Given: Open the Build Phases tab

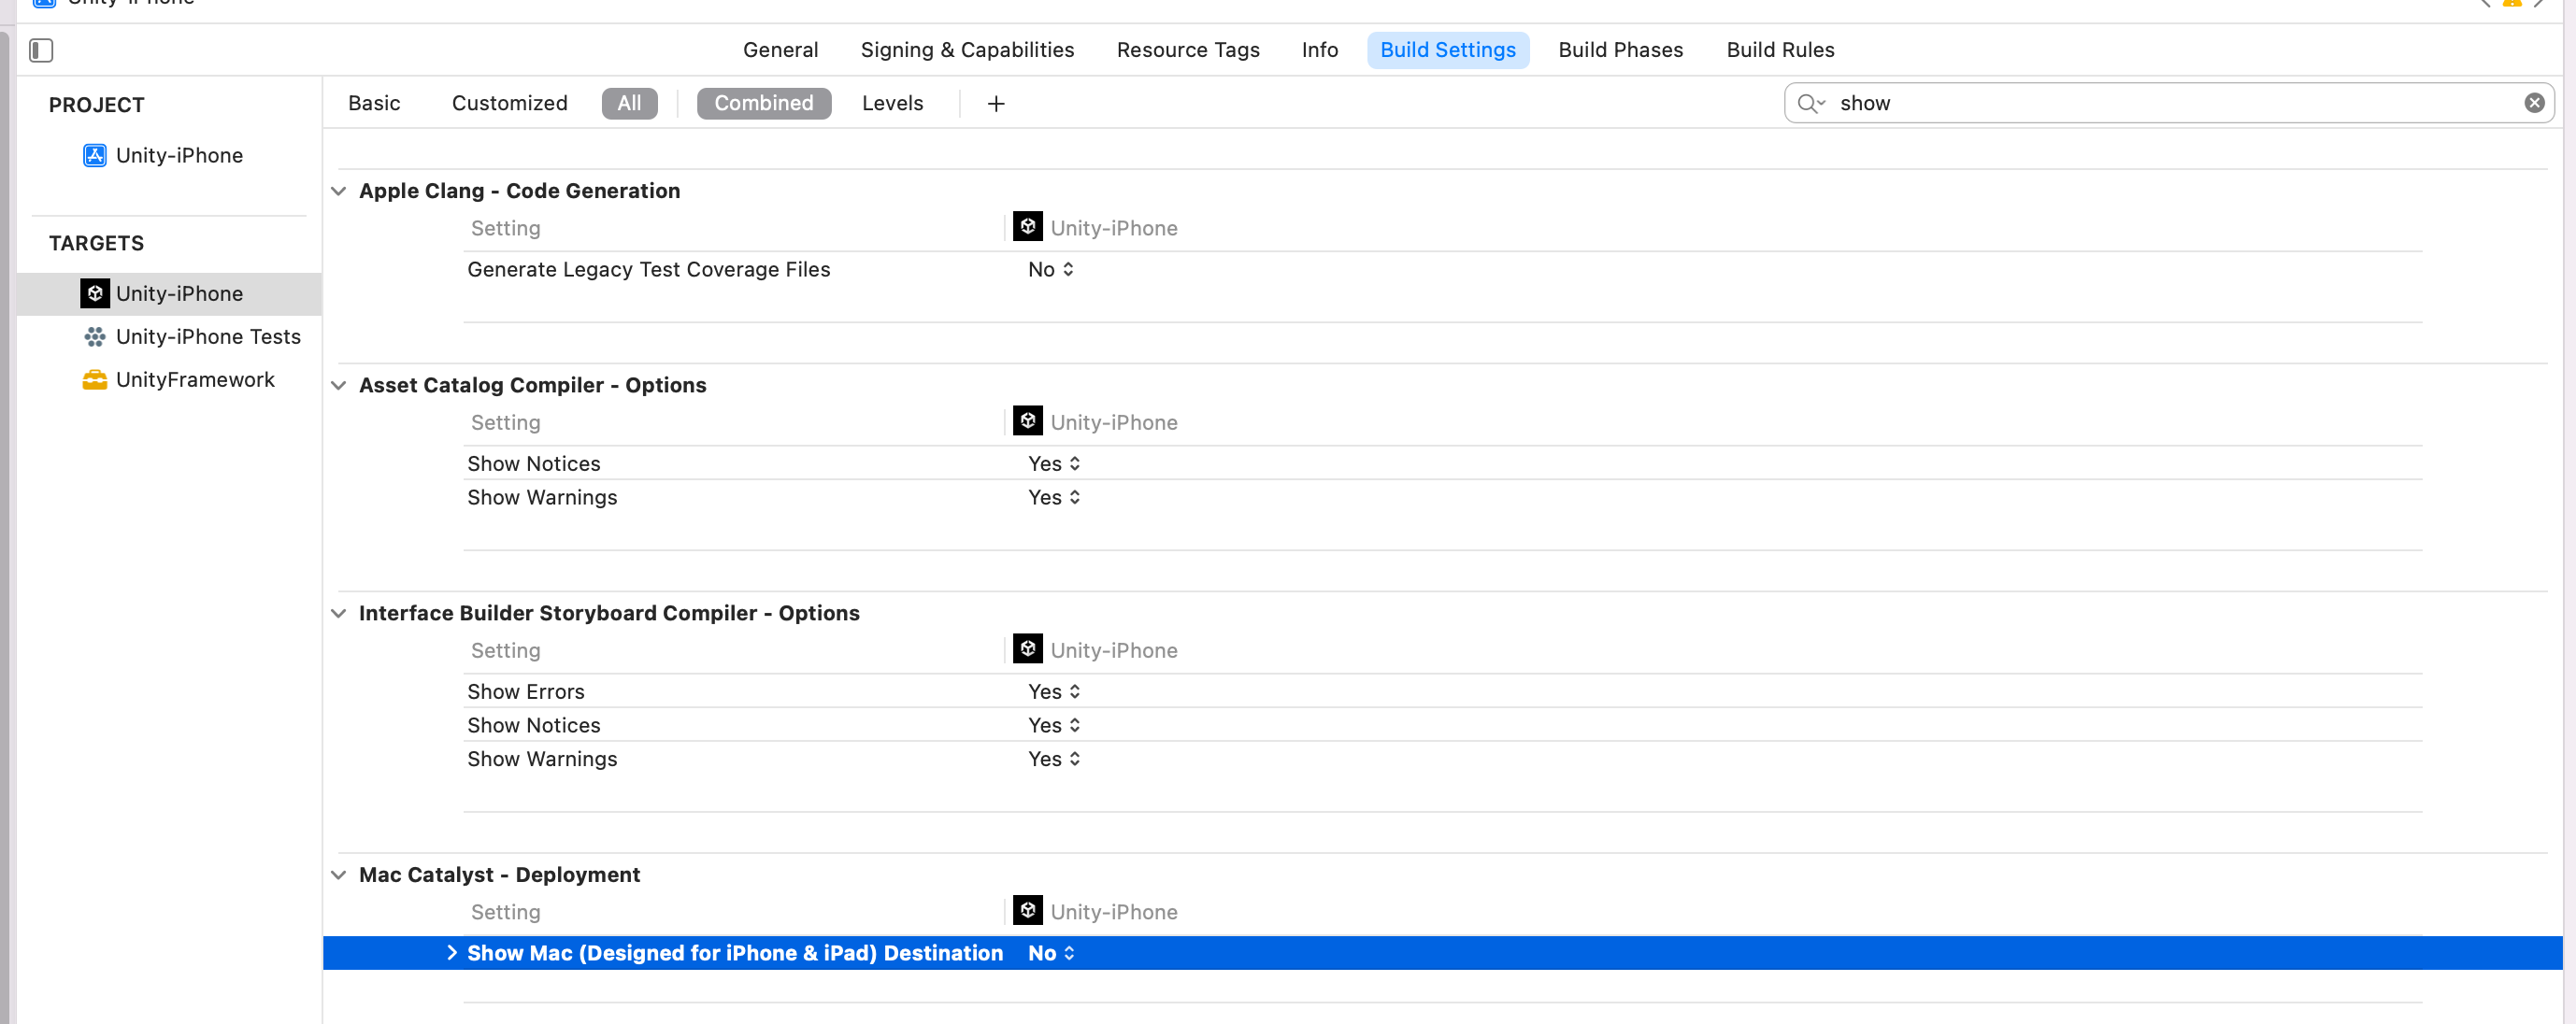Looking at the screenshot, I should coord(1620,50).
